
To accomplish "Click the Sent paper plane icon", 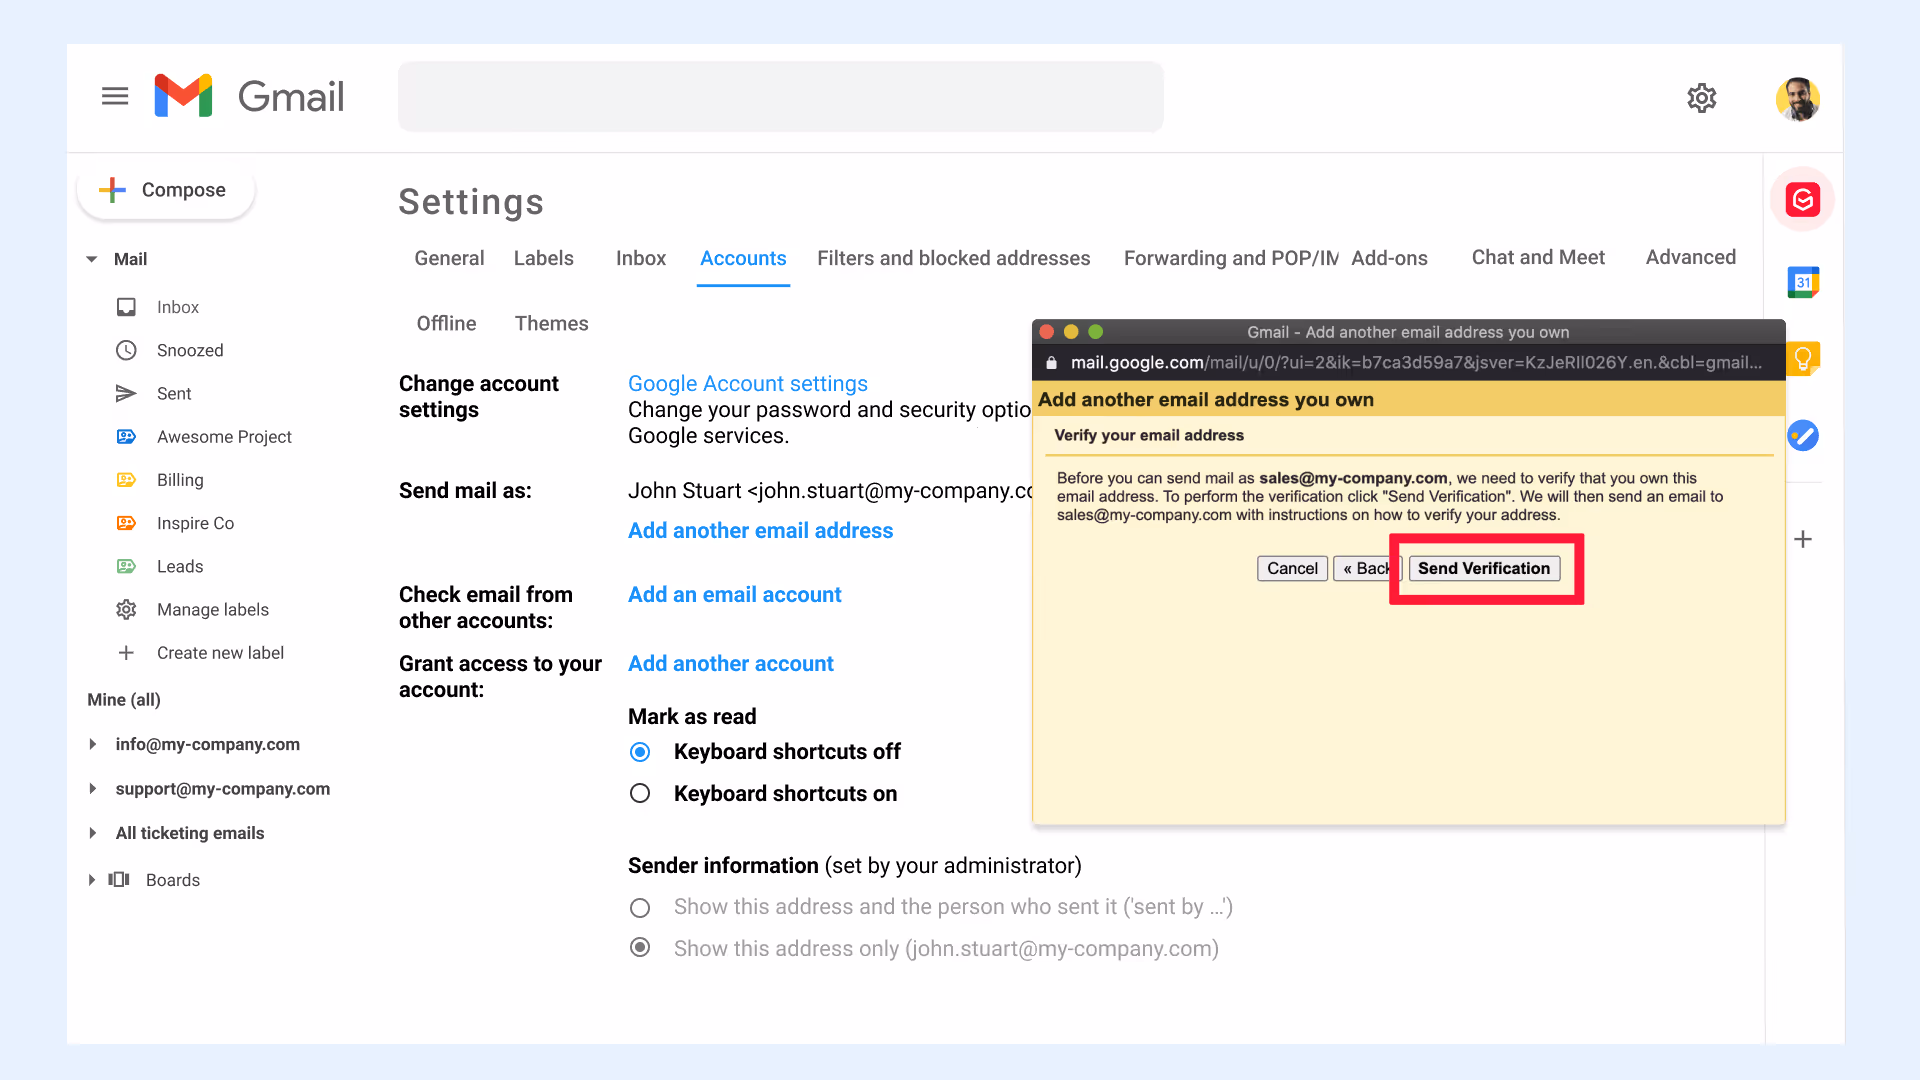I will [x=126, y=393].
